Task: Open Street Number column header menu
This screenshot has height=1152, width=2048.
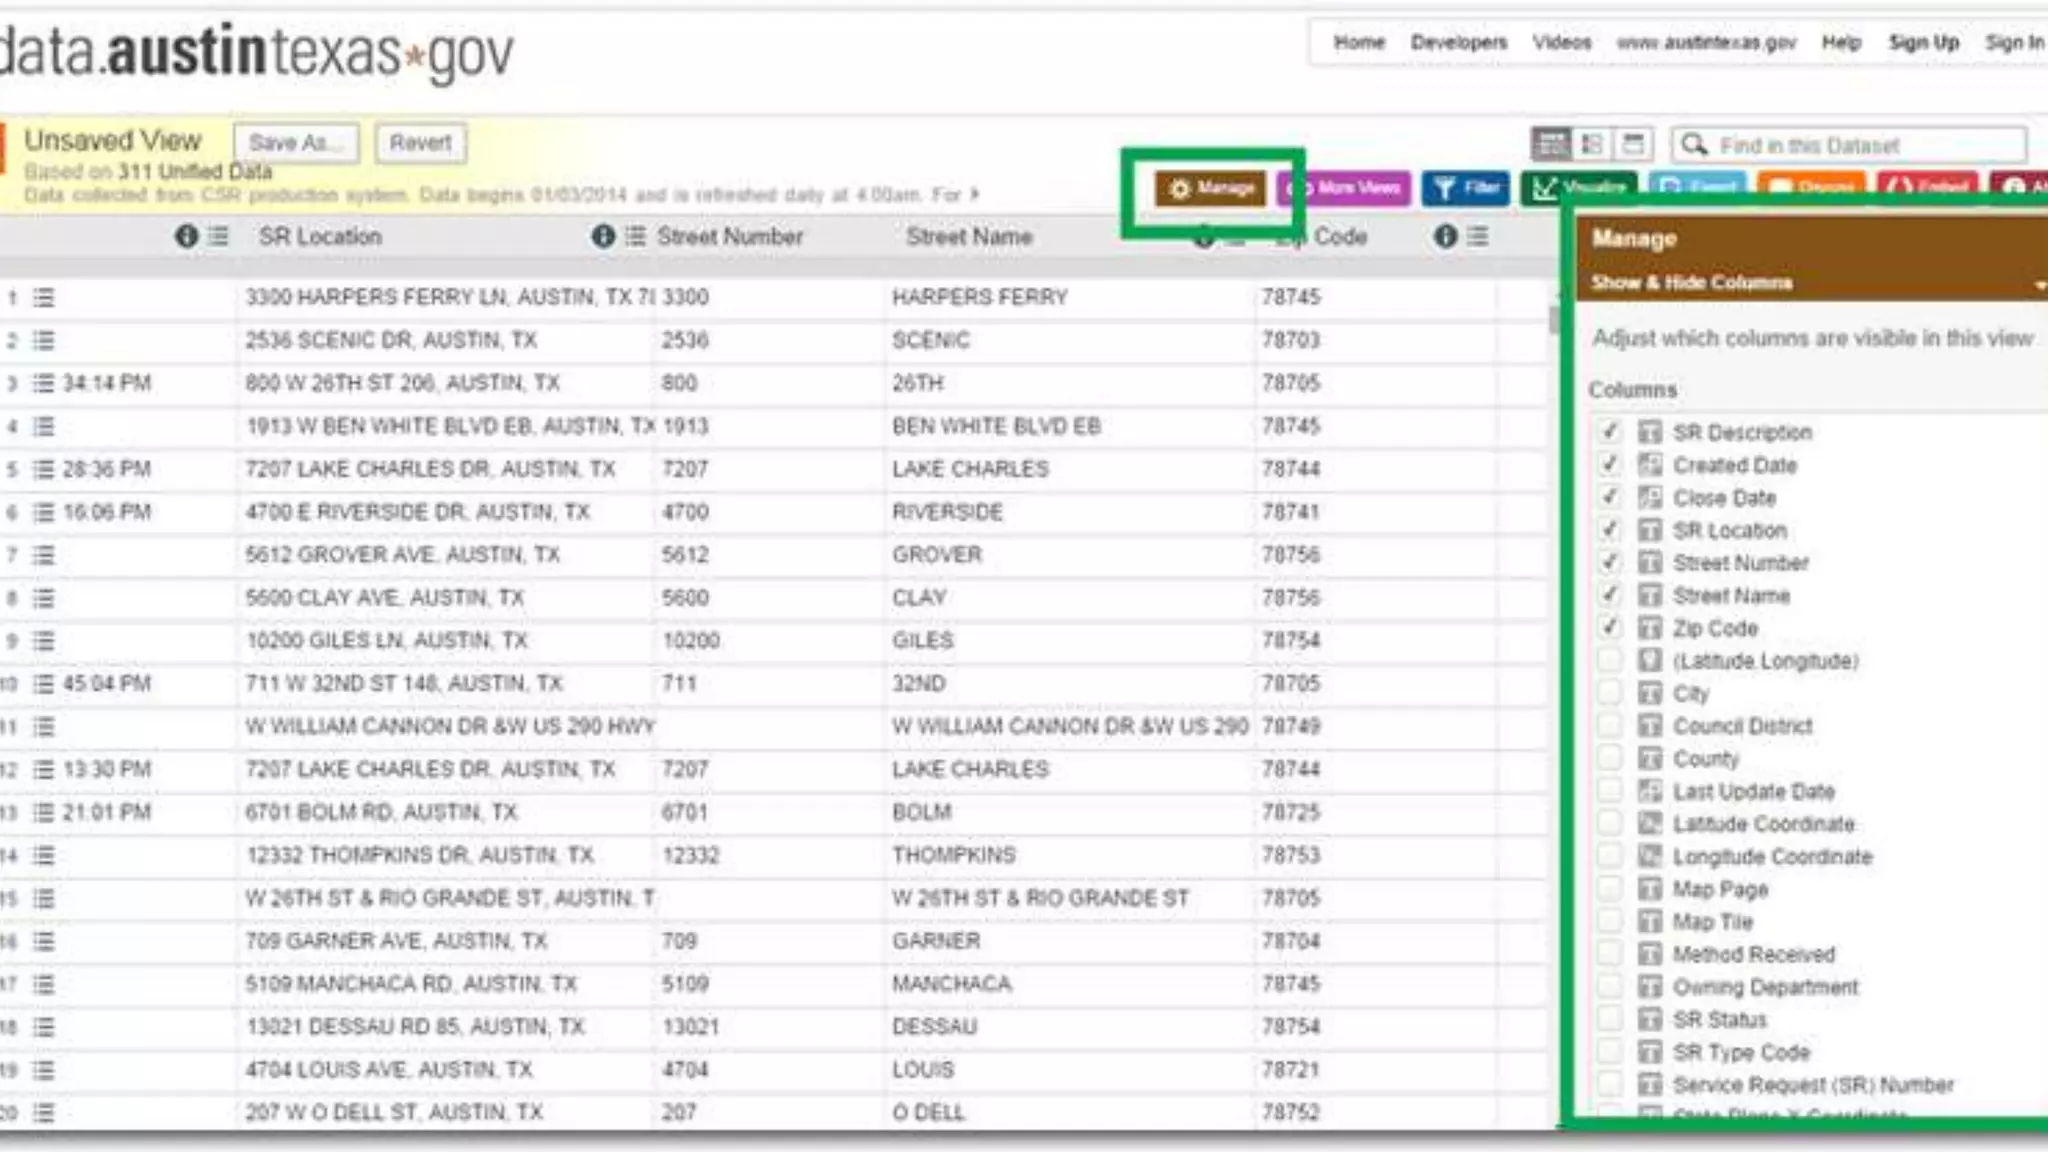Action: [635, 237]
